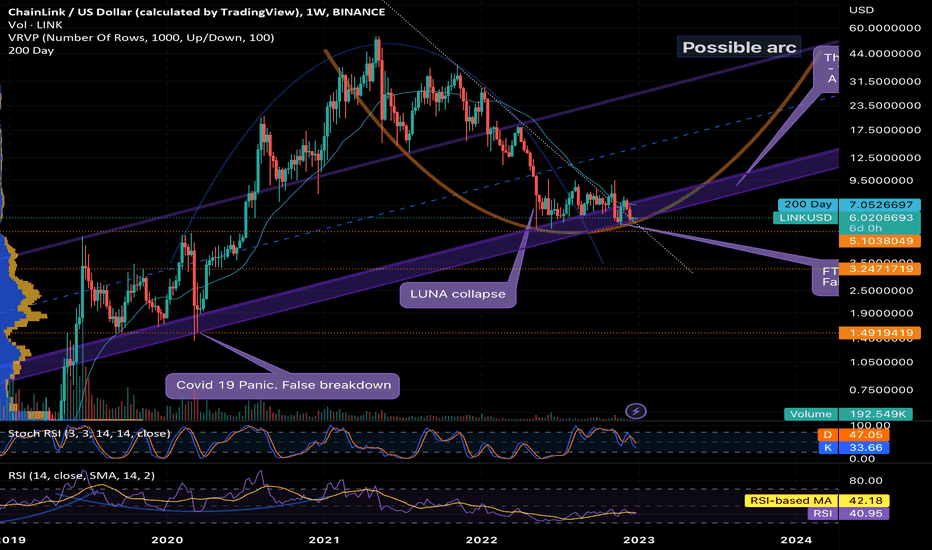Viewport: 932px width, 550px height.
Task: Select the Covid 19 Panic callout
Action: click(283, 385)
